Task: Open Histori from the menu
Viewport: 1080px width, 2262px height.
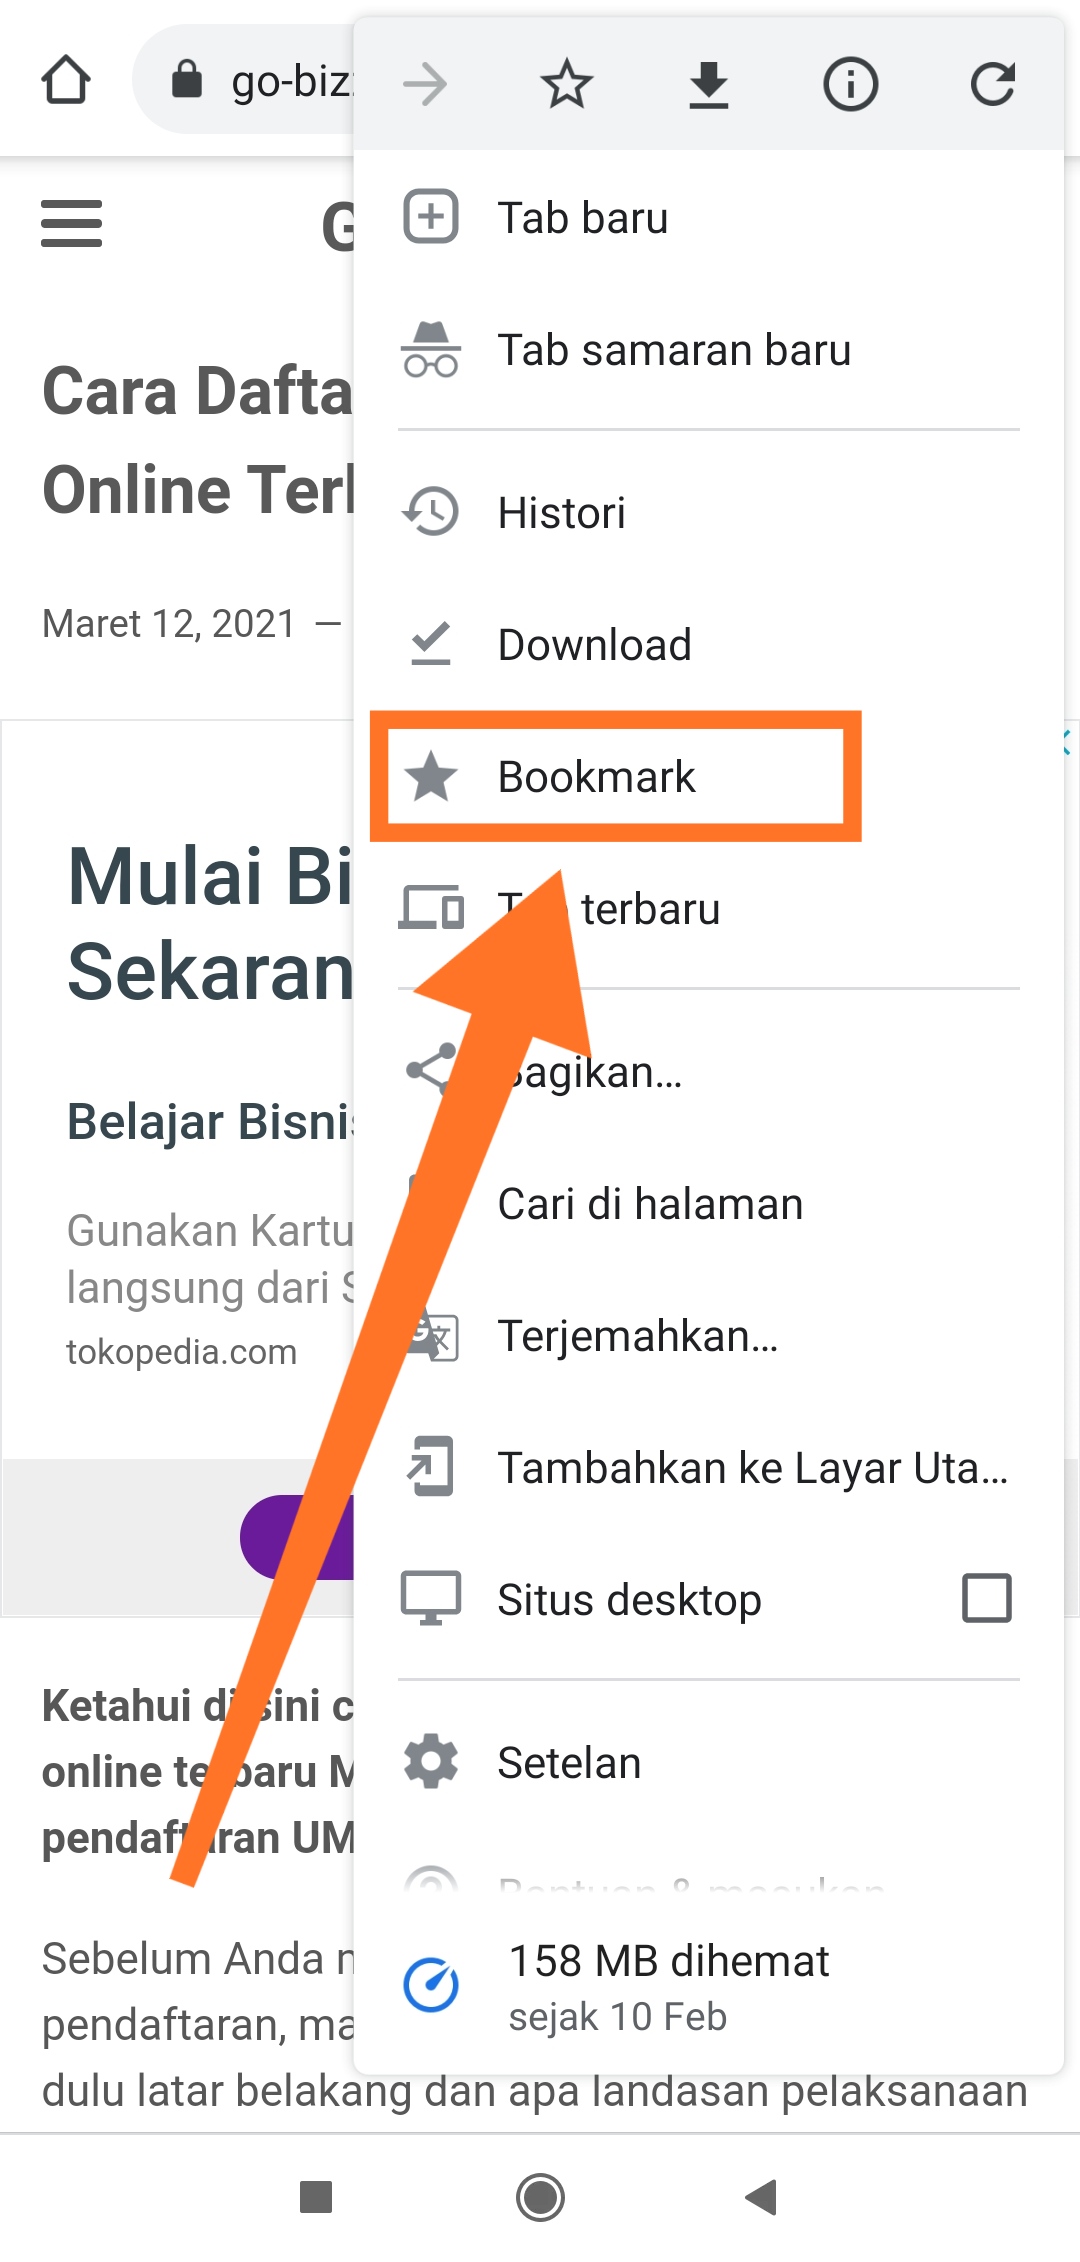Action: tap(709, 513)
